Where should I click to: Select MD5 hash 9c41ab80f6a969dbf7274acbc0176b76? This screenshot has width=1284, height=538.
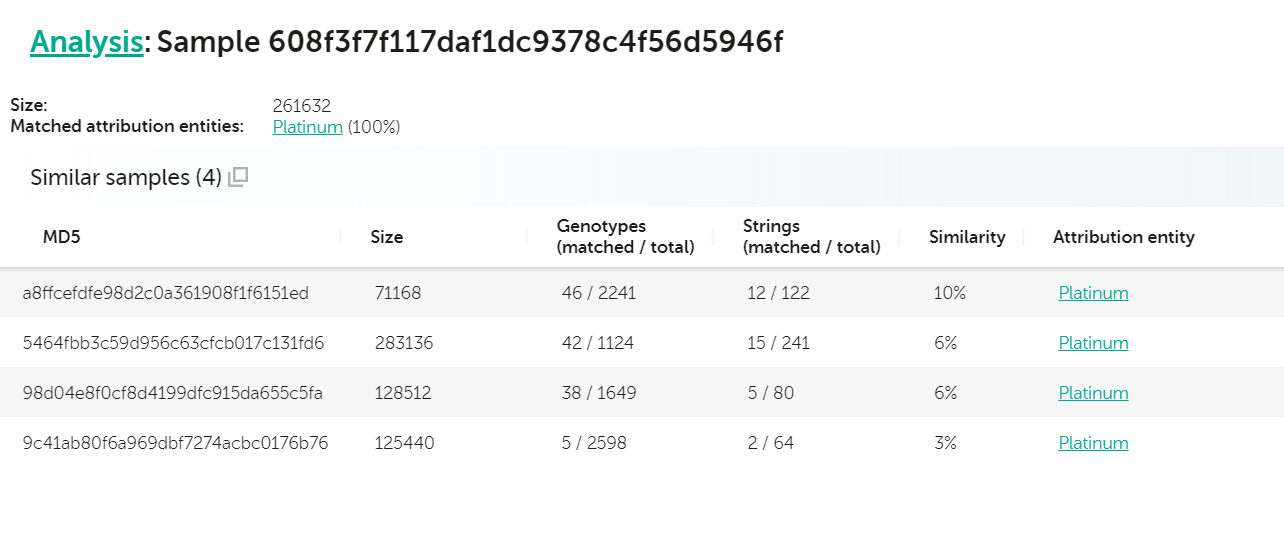175,443
